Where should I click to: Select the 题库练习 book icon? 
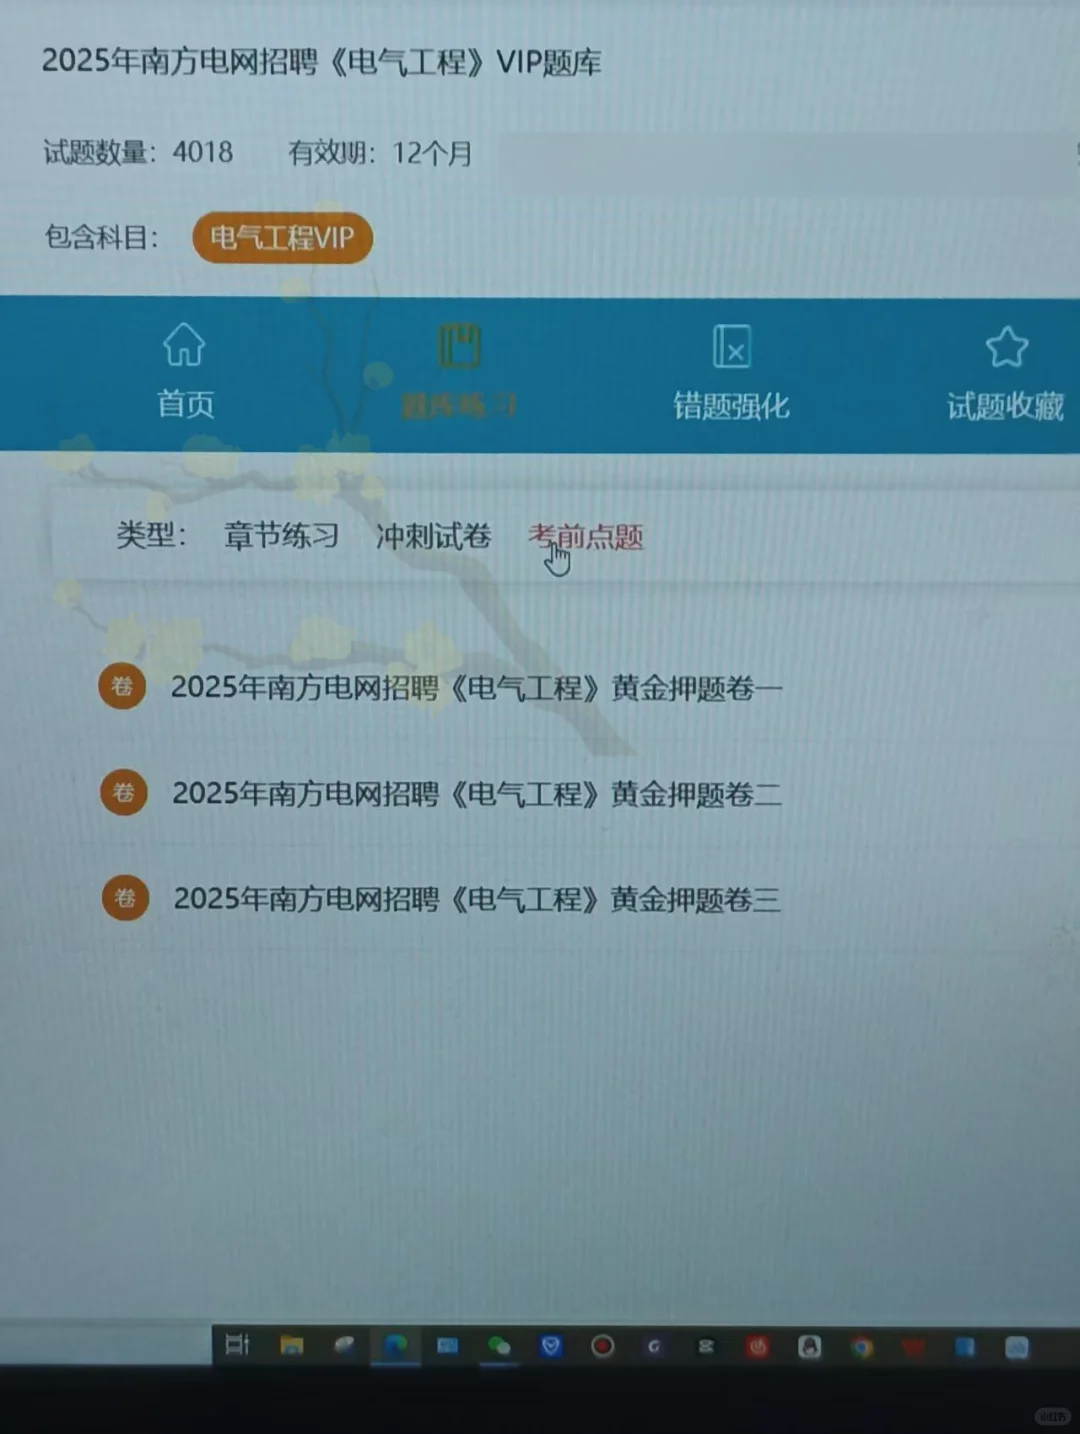point(459,347)
